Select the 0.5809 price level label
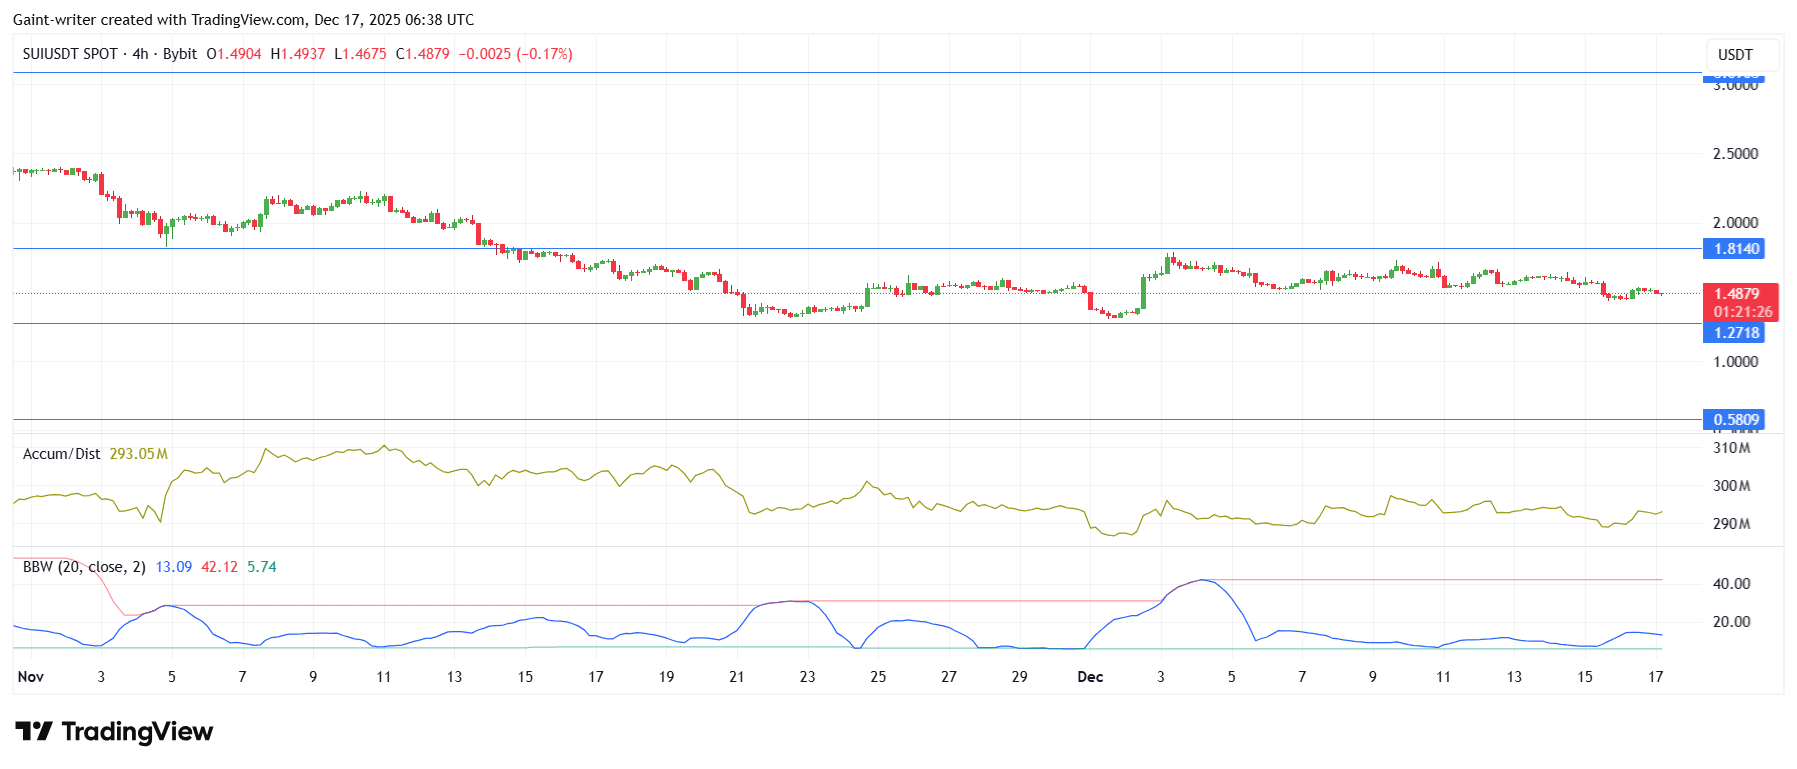Viewport: 1797px width, 769px height. [1733, 420]
